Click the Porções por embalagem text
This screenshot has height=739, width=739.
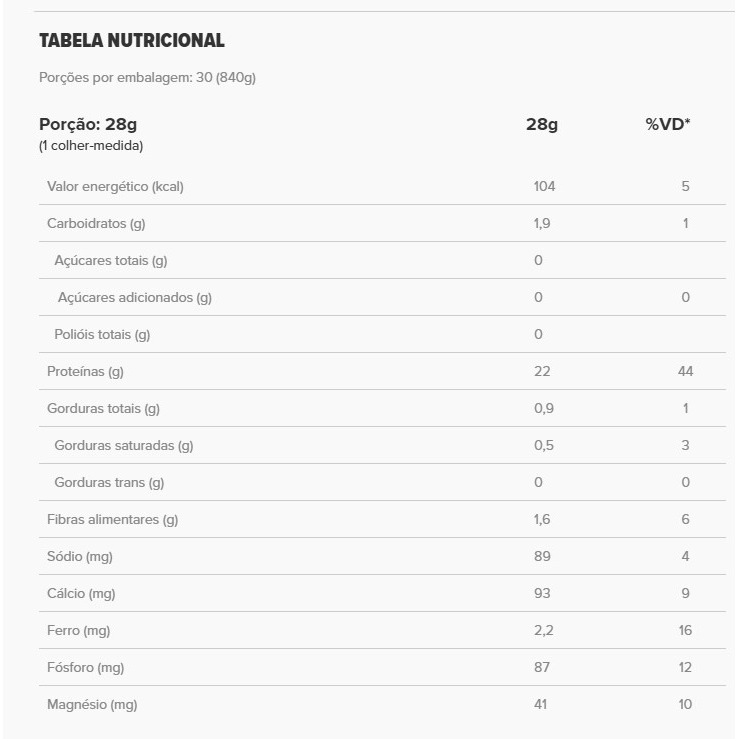[x=147, y=77]
